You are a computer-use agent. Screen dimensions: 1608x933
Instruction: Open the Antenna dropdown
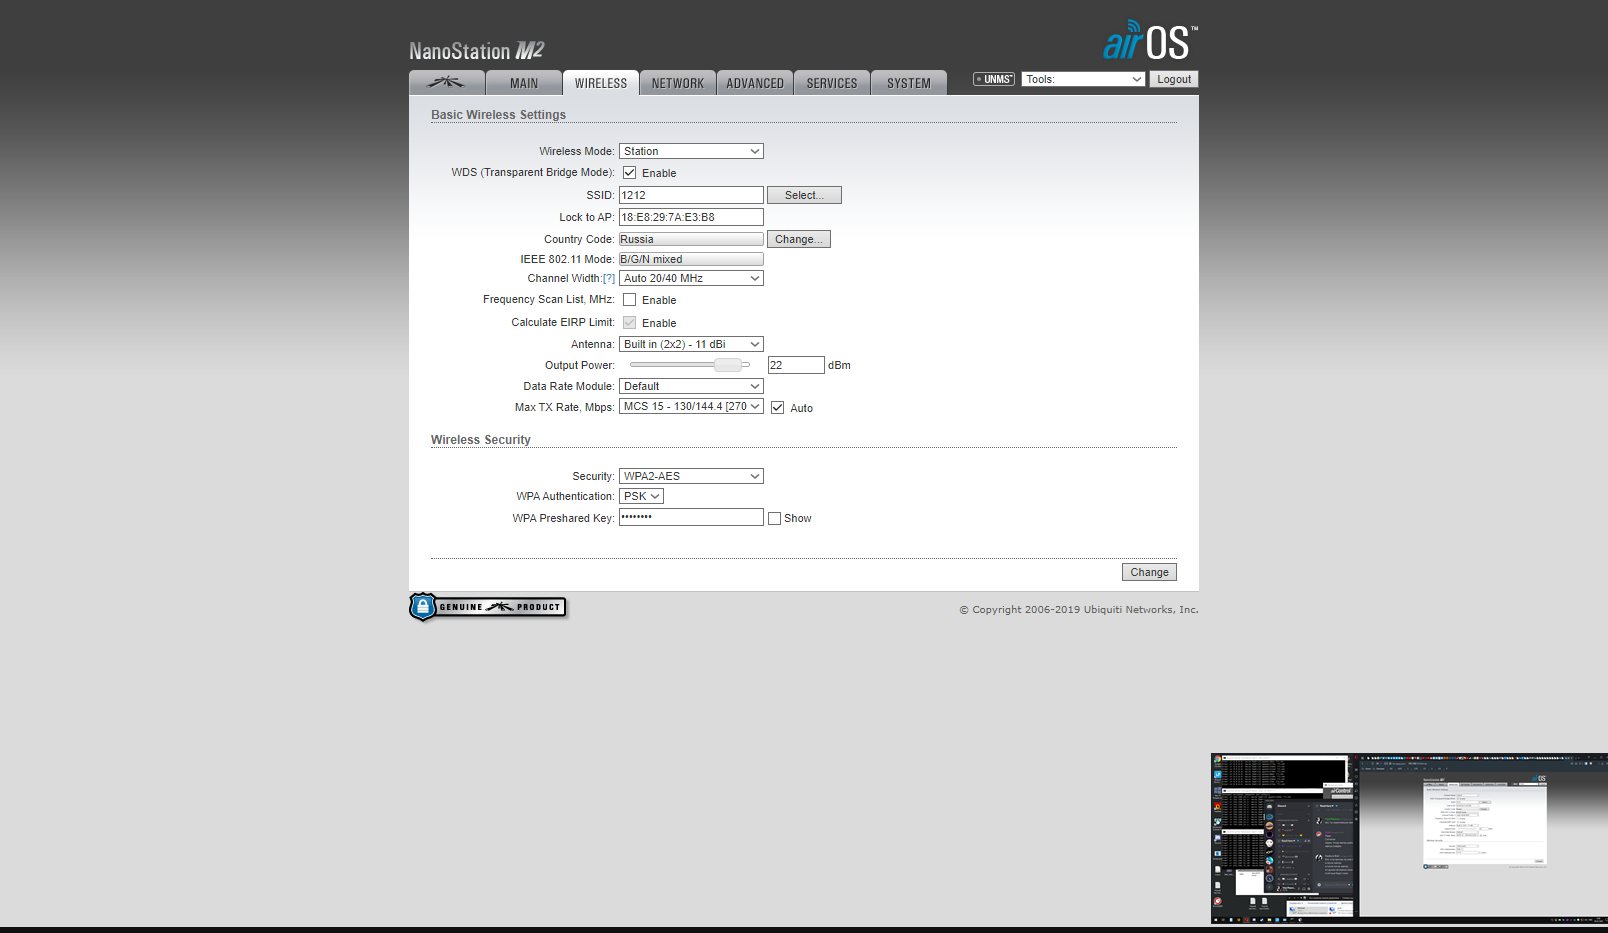pos(691,344)
